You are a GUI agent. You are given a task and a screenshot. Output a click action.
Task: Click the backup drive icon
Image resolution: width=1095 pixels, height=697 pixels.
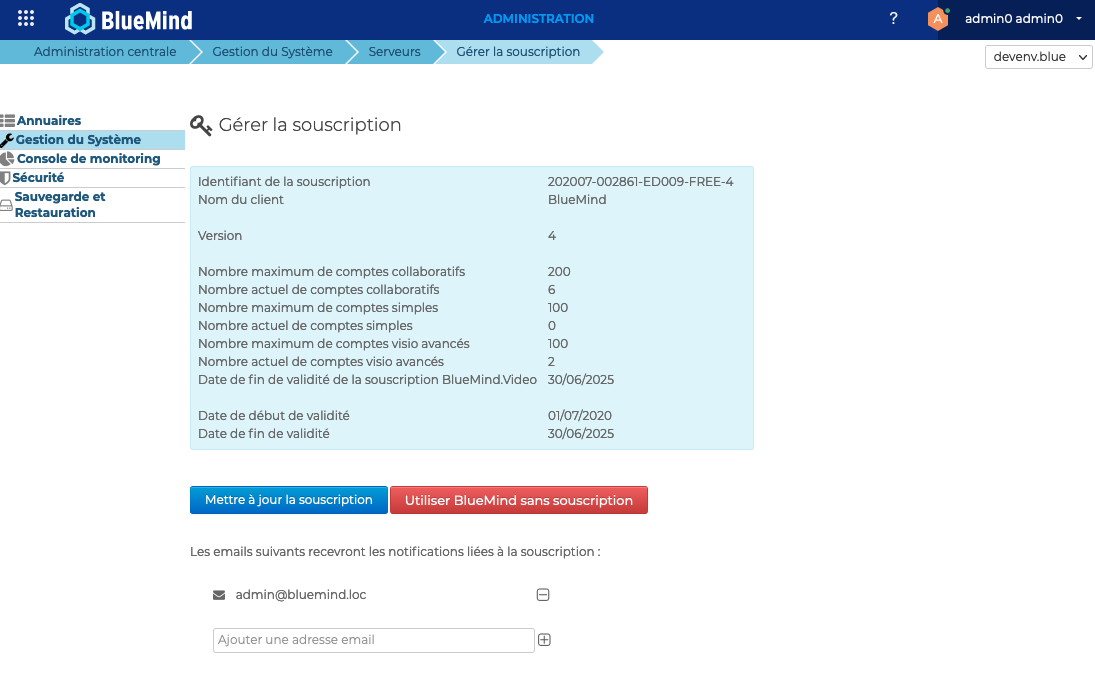[6, 205]
